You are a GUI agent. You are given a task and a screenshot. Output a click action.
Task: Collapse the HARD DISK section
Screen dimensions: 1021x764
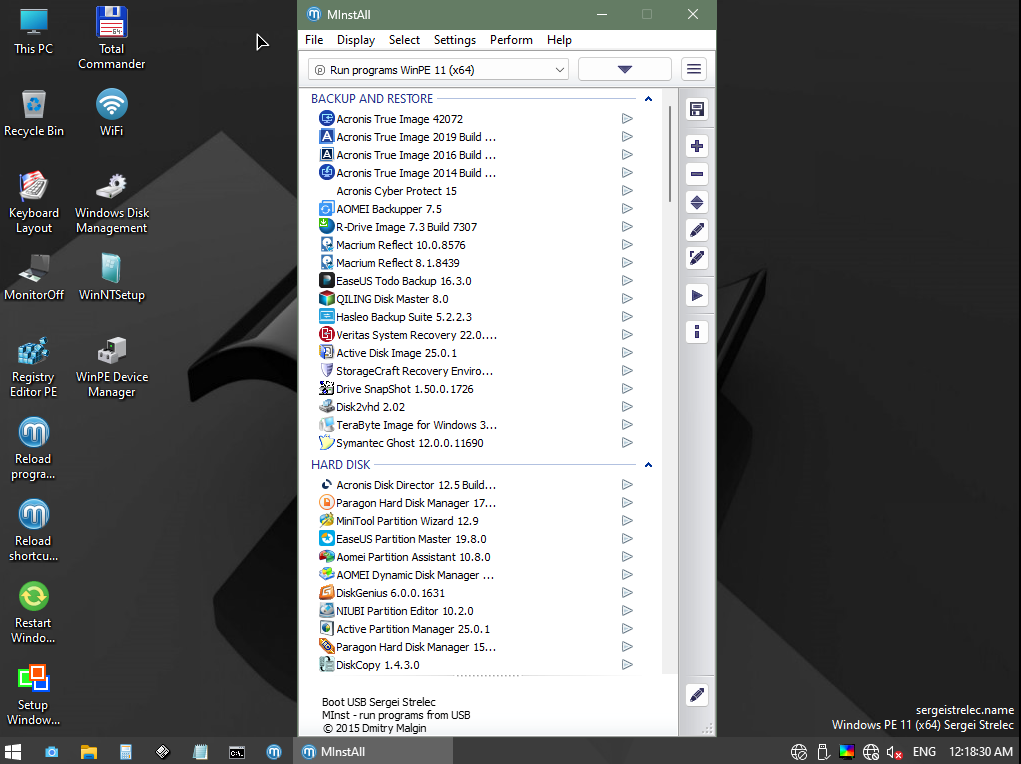648,465
